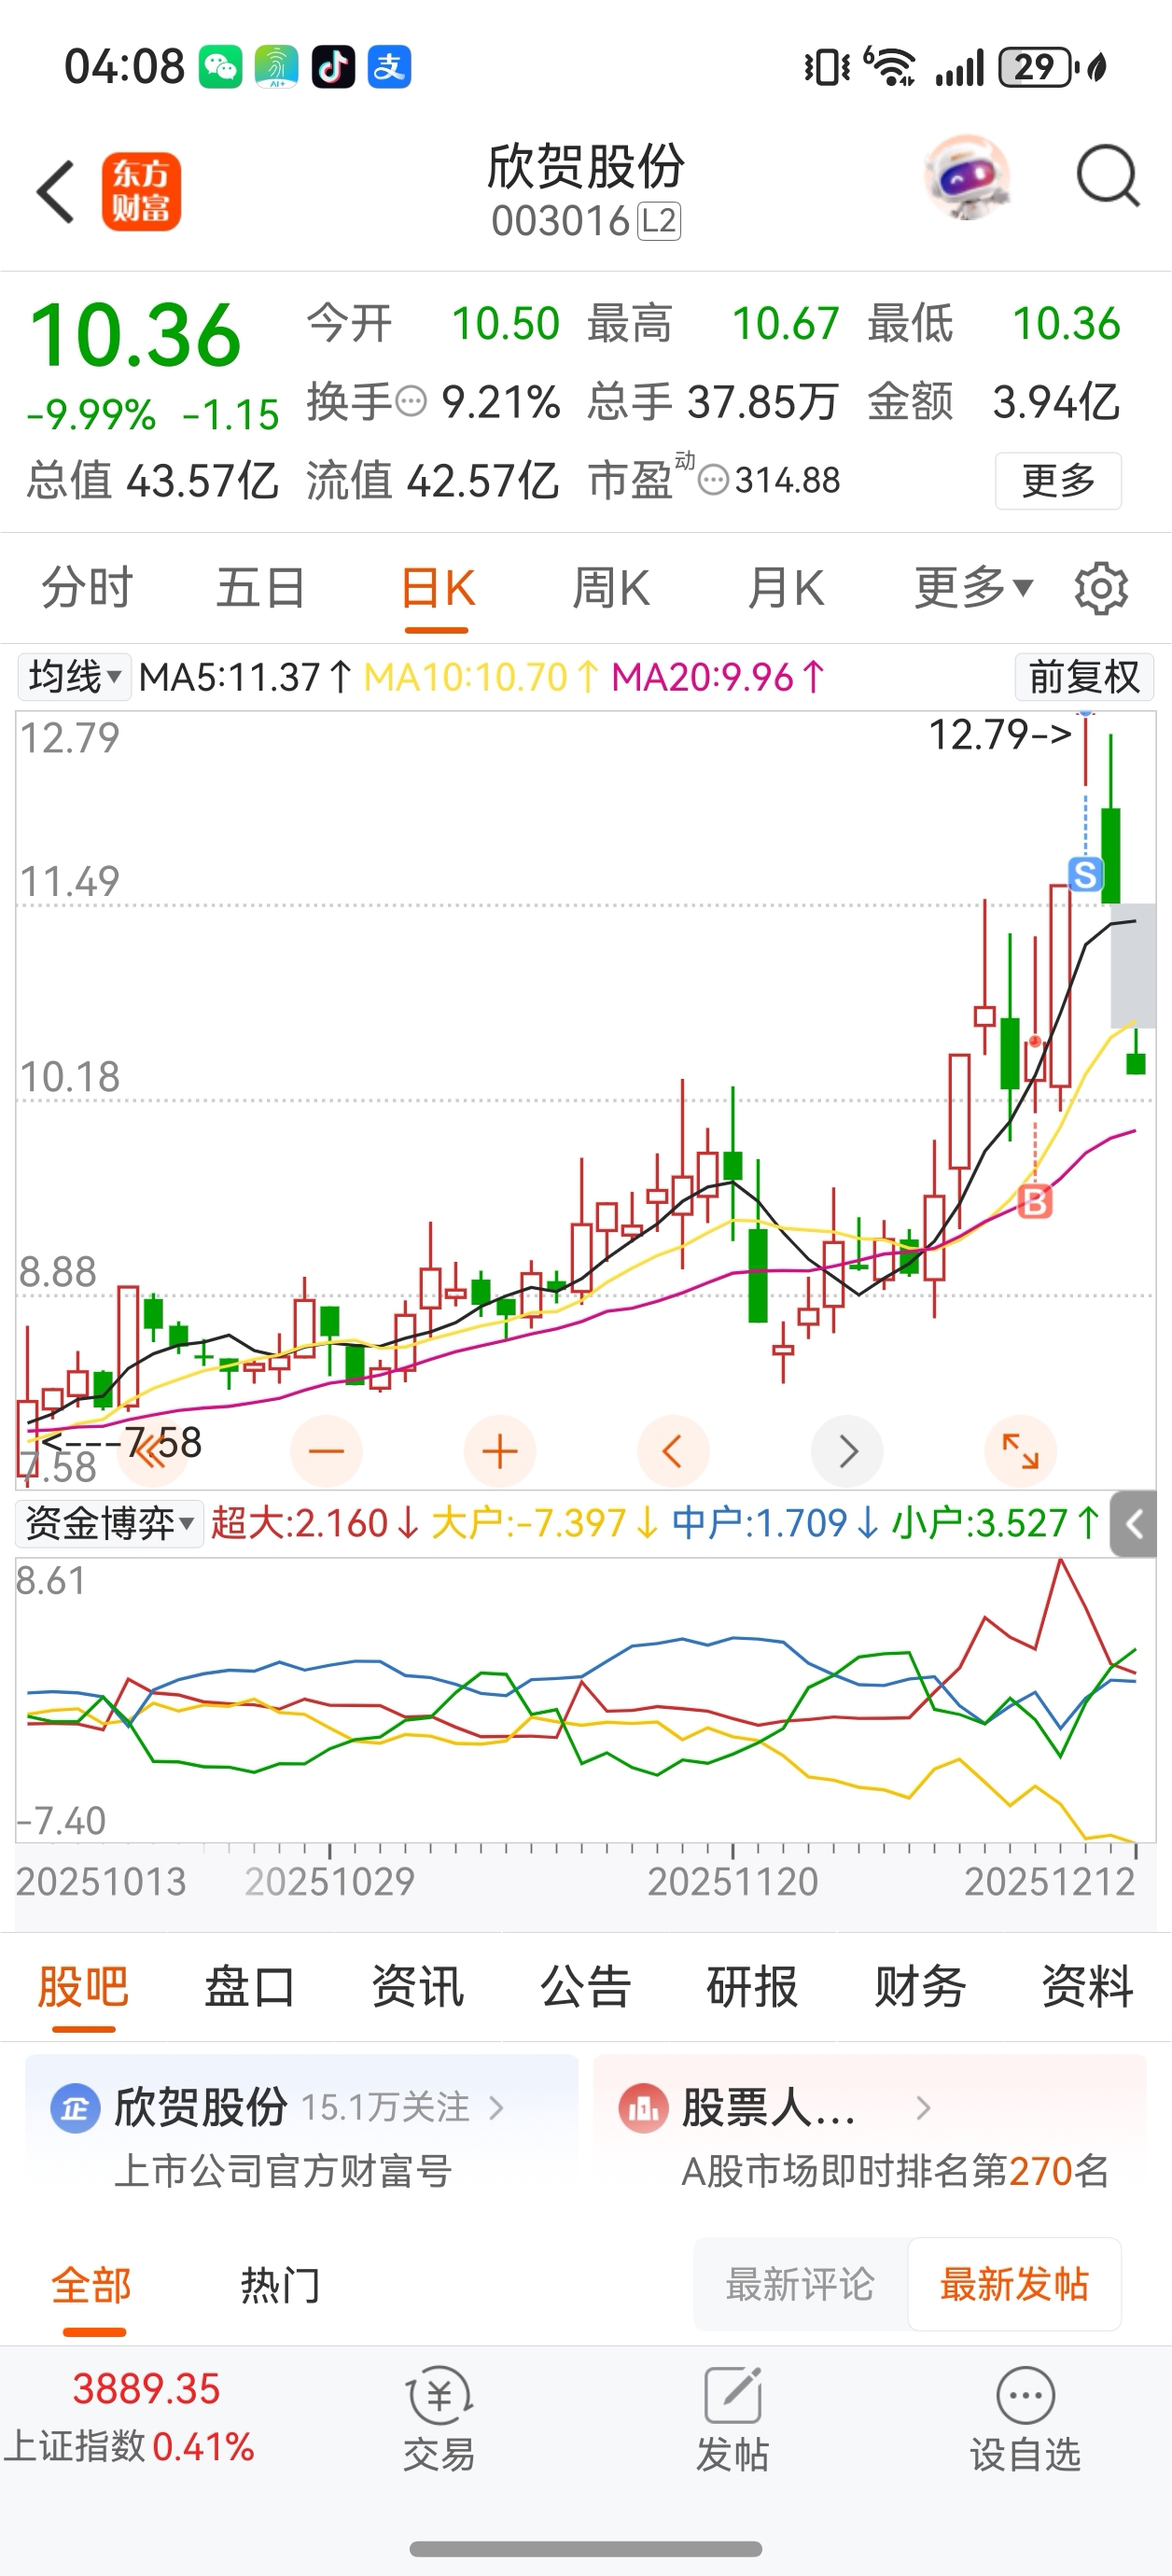Tap the 12.79 high price annotation
1172x2576 pixels.
tap(1000, 735)
